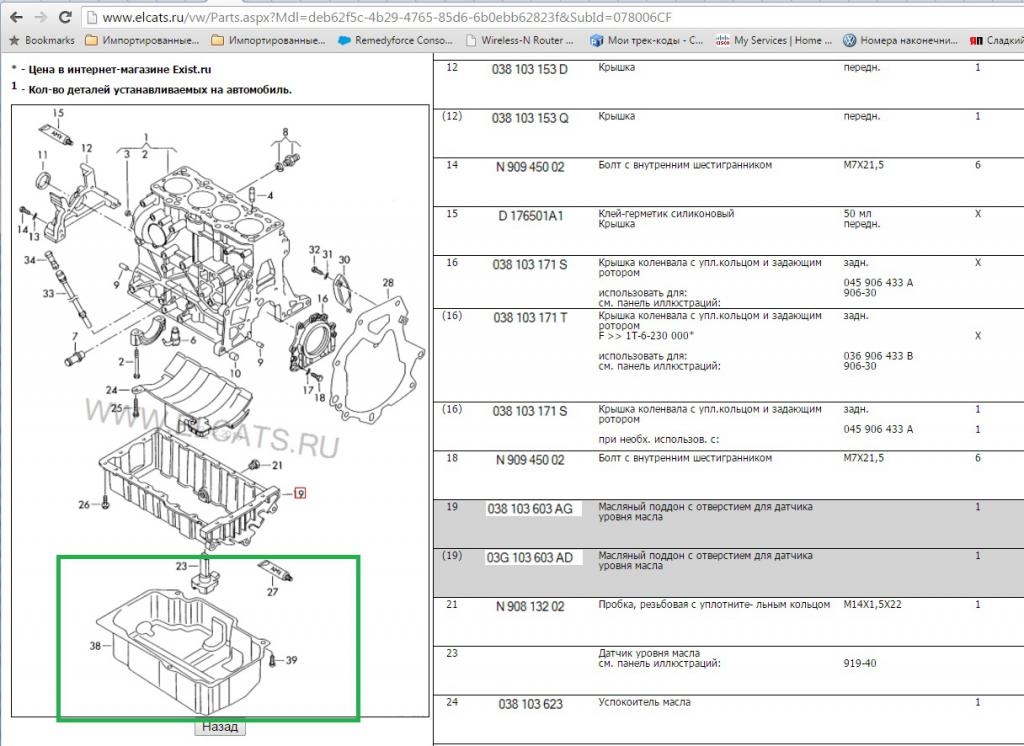Click position number 21 in the parts table
The width and height of the screenshot is (1024, 746).
point(452,604)
